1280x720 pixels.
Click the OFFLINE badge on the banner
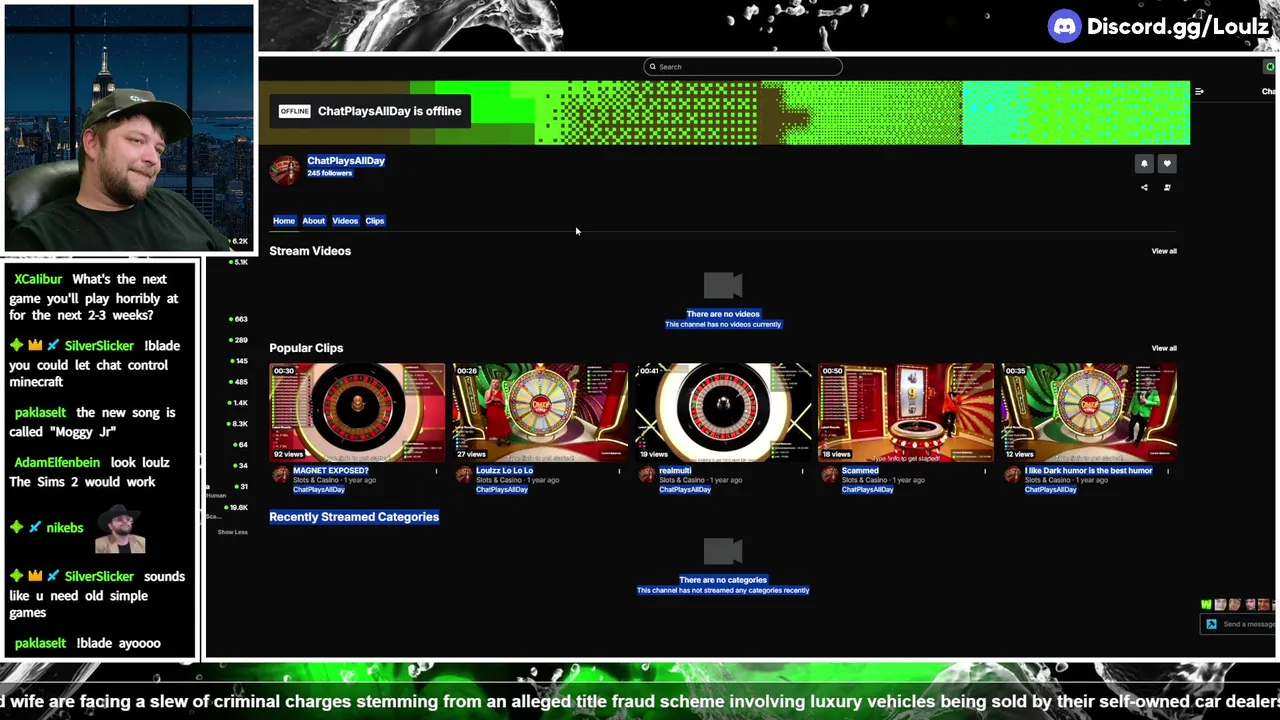294,111
